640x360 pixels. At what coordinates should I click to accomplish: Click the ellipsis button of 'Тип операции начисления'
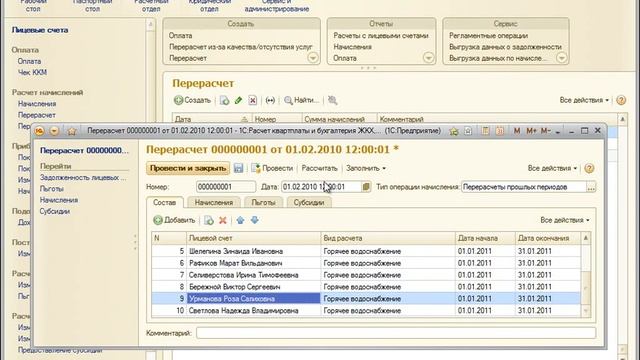tap(591, 187)
